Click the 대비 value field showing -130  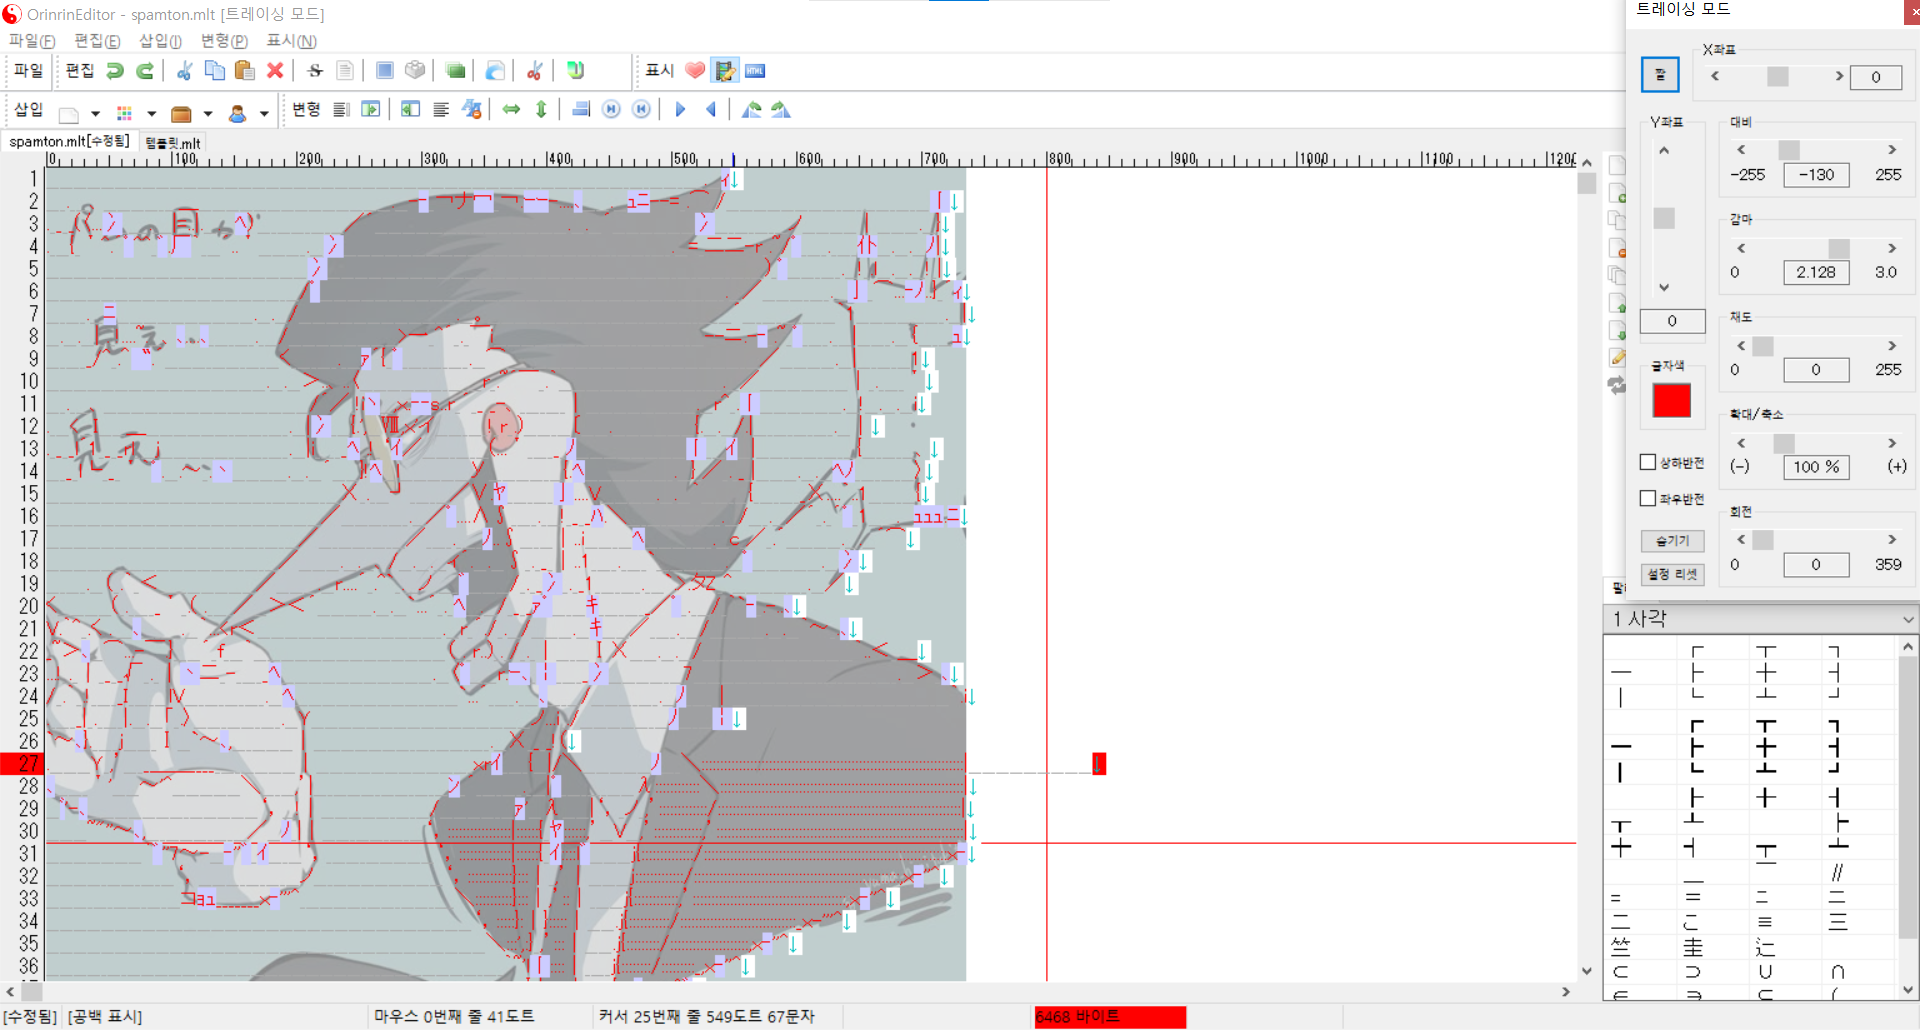pyautogui.click(x=1816, y=175)
